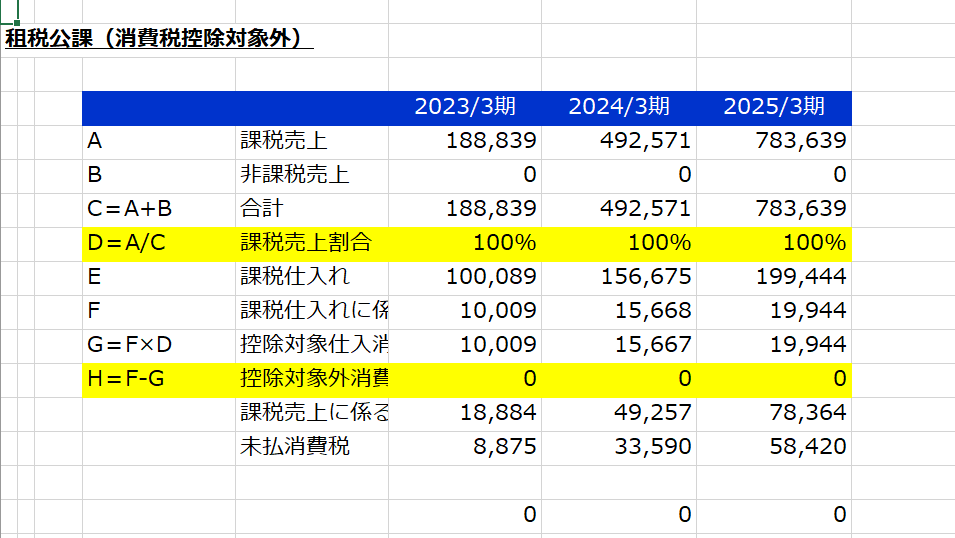Select the value 58,420
This screenshot has width=955, height=538.
click(774, 447)
